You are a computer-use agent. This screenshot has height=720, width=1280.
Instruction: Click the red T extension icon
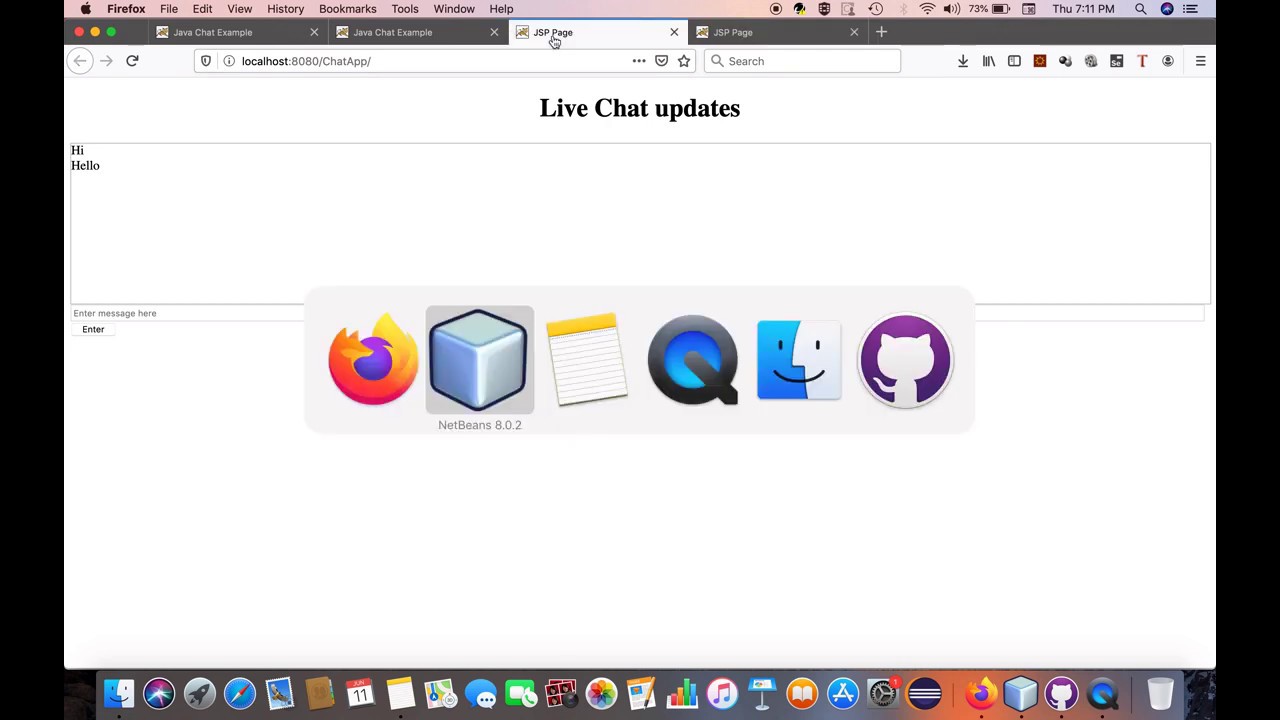click(1142, 61)
